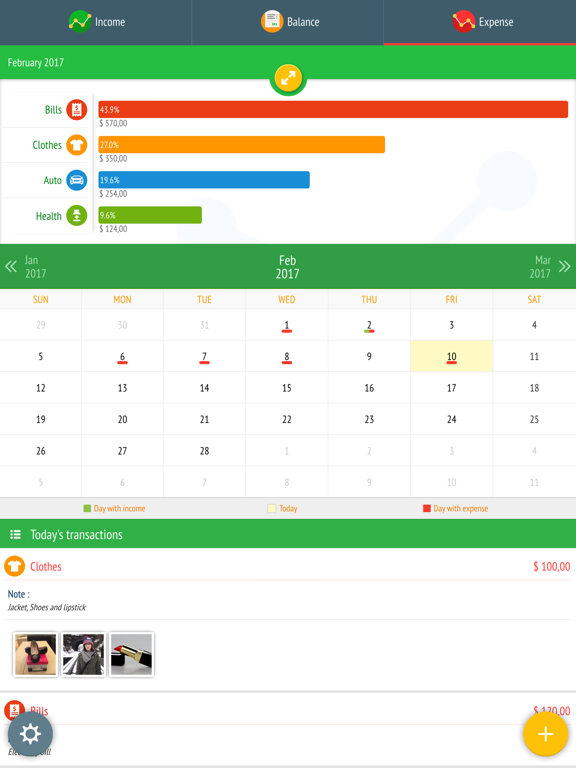Click the yellow expand chart button

click(x=288, y=78)
